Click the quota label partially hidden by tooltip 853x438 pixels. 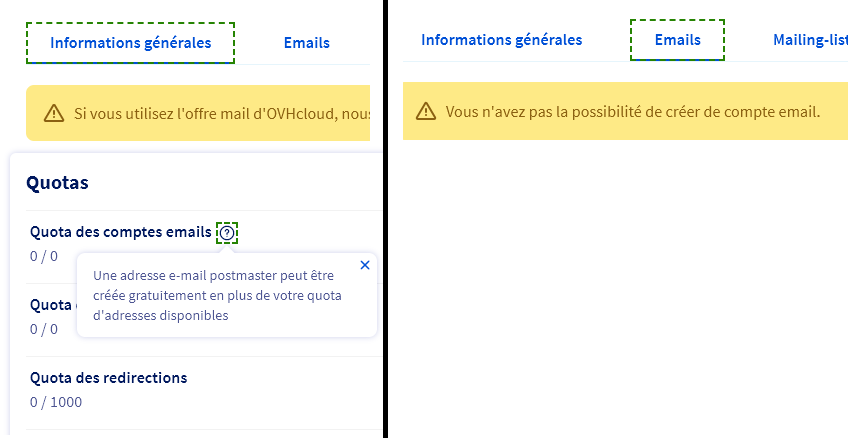(x=50, y=305)
